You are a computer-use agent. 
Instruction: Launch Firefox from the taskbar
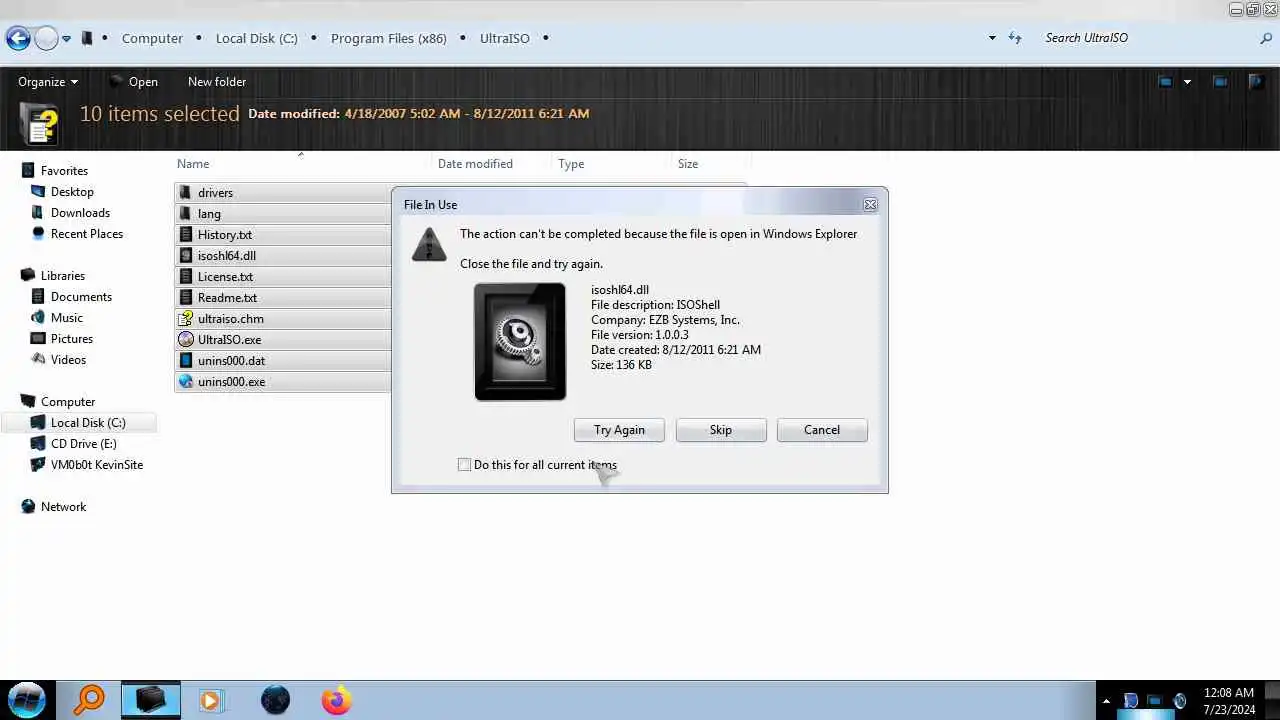336,700
